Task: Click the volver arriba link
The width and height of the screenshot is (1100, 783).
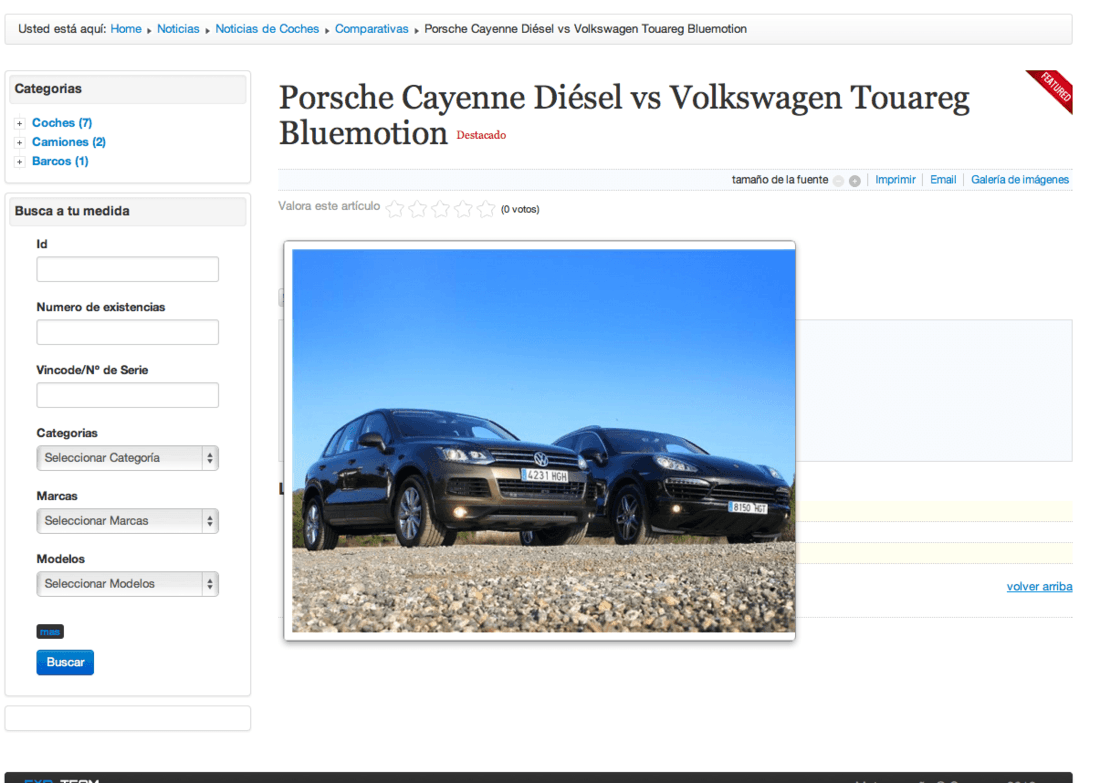Action: point(1039,587)
